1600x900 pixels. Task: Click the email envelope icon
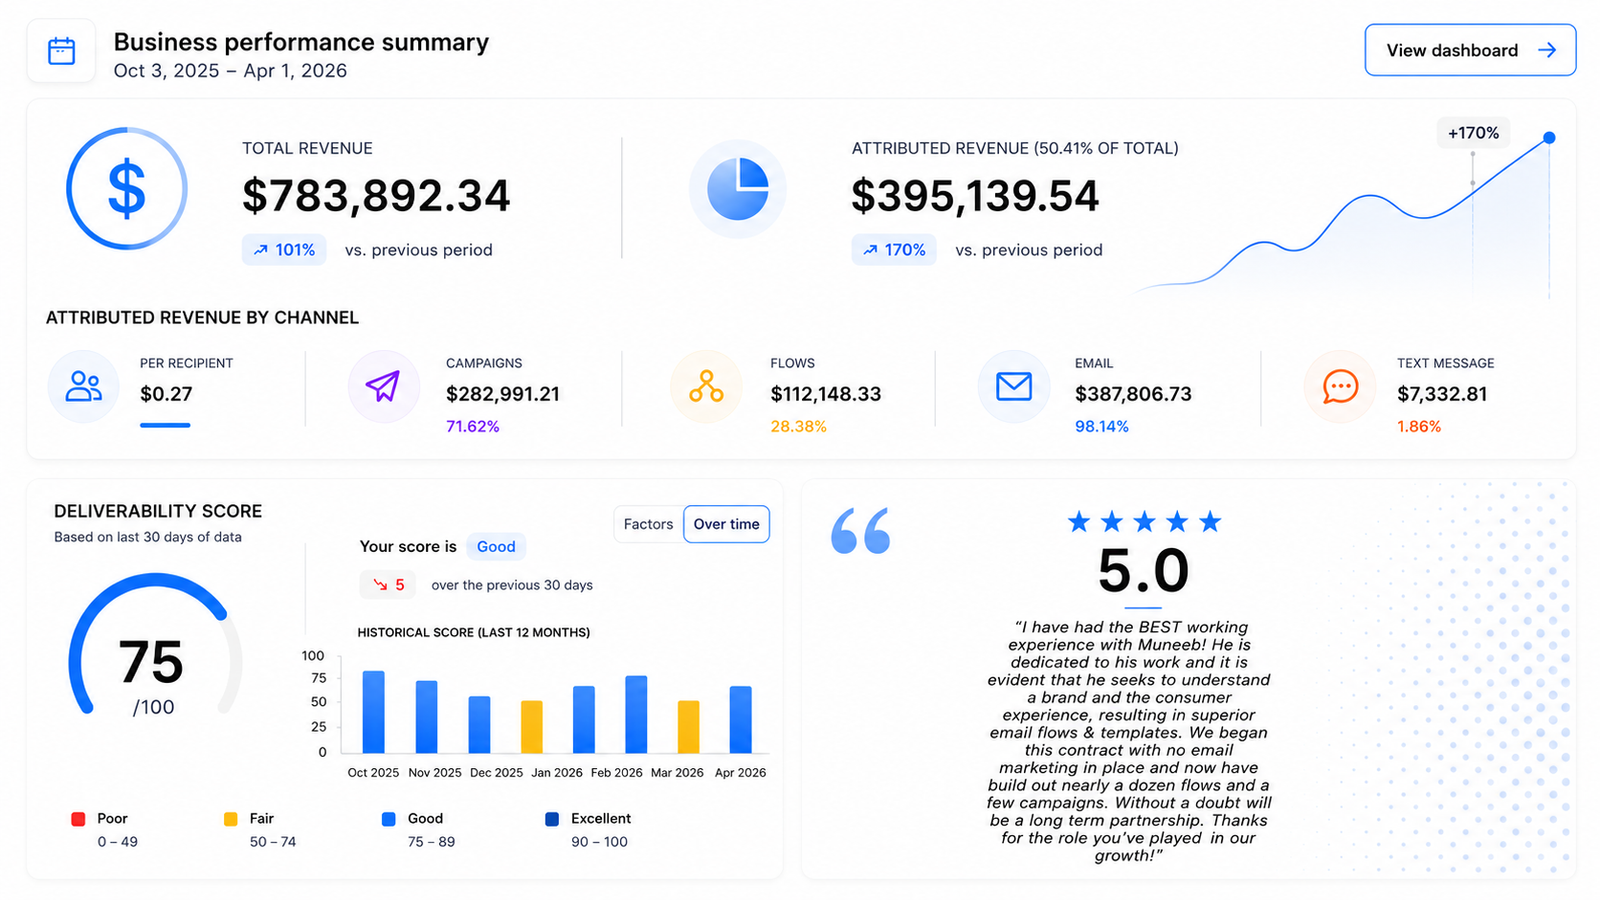click(x=1014, y=386)
